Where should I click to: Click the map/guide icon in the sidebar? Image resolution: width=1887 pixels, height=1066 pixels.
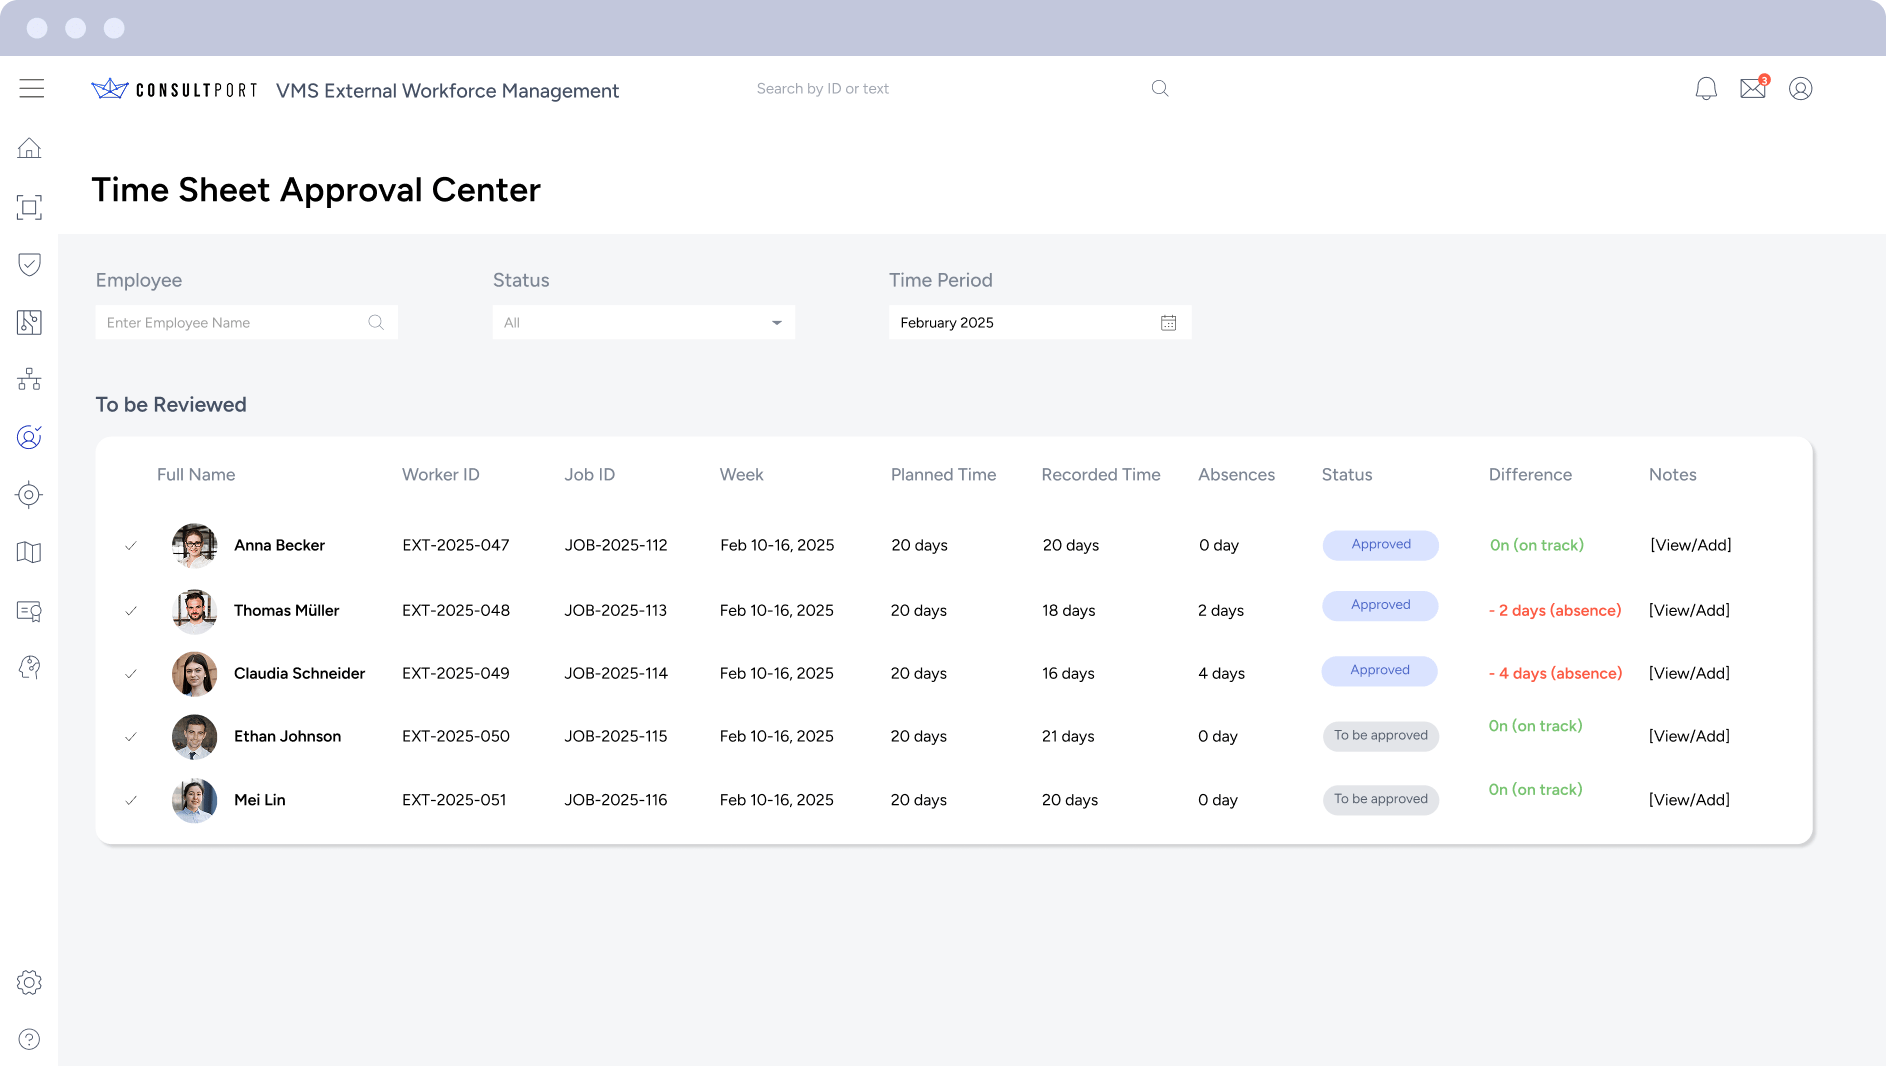pyautogui.click(x=30, y=552)
